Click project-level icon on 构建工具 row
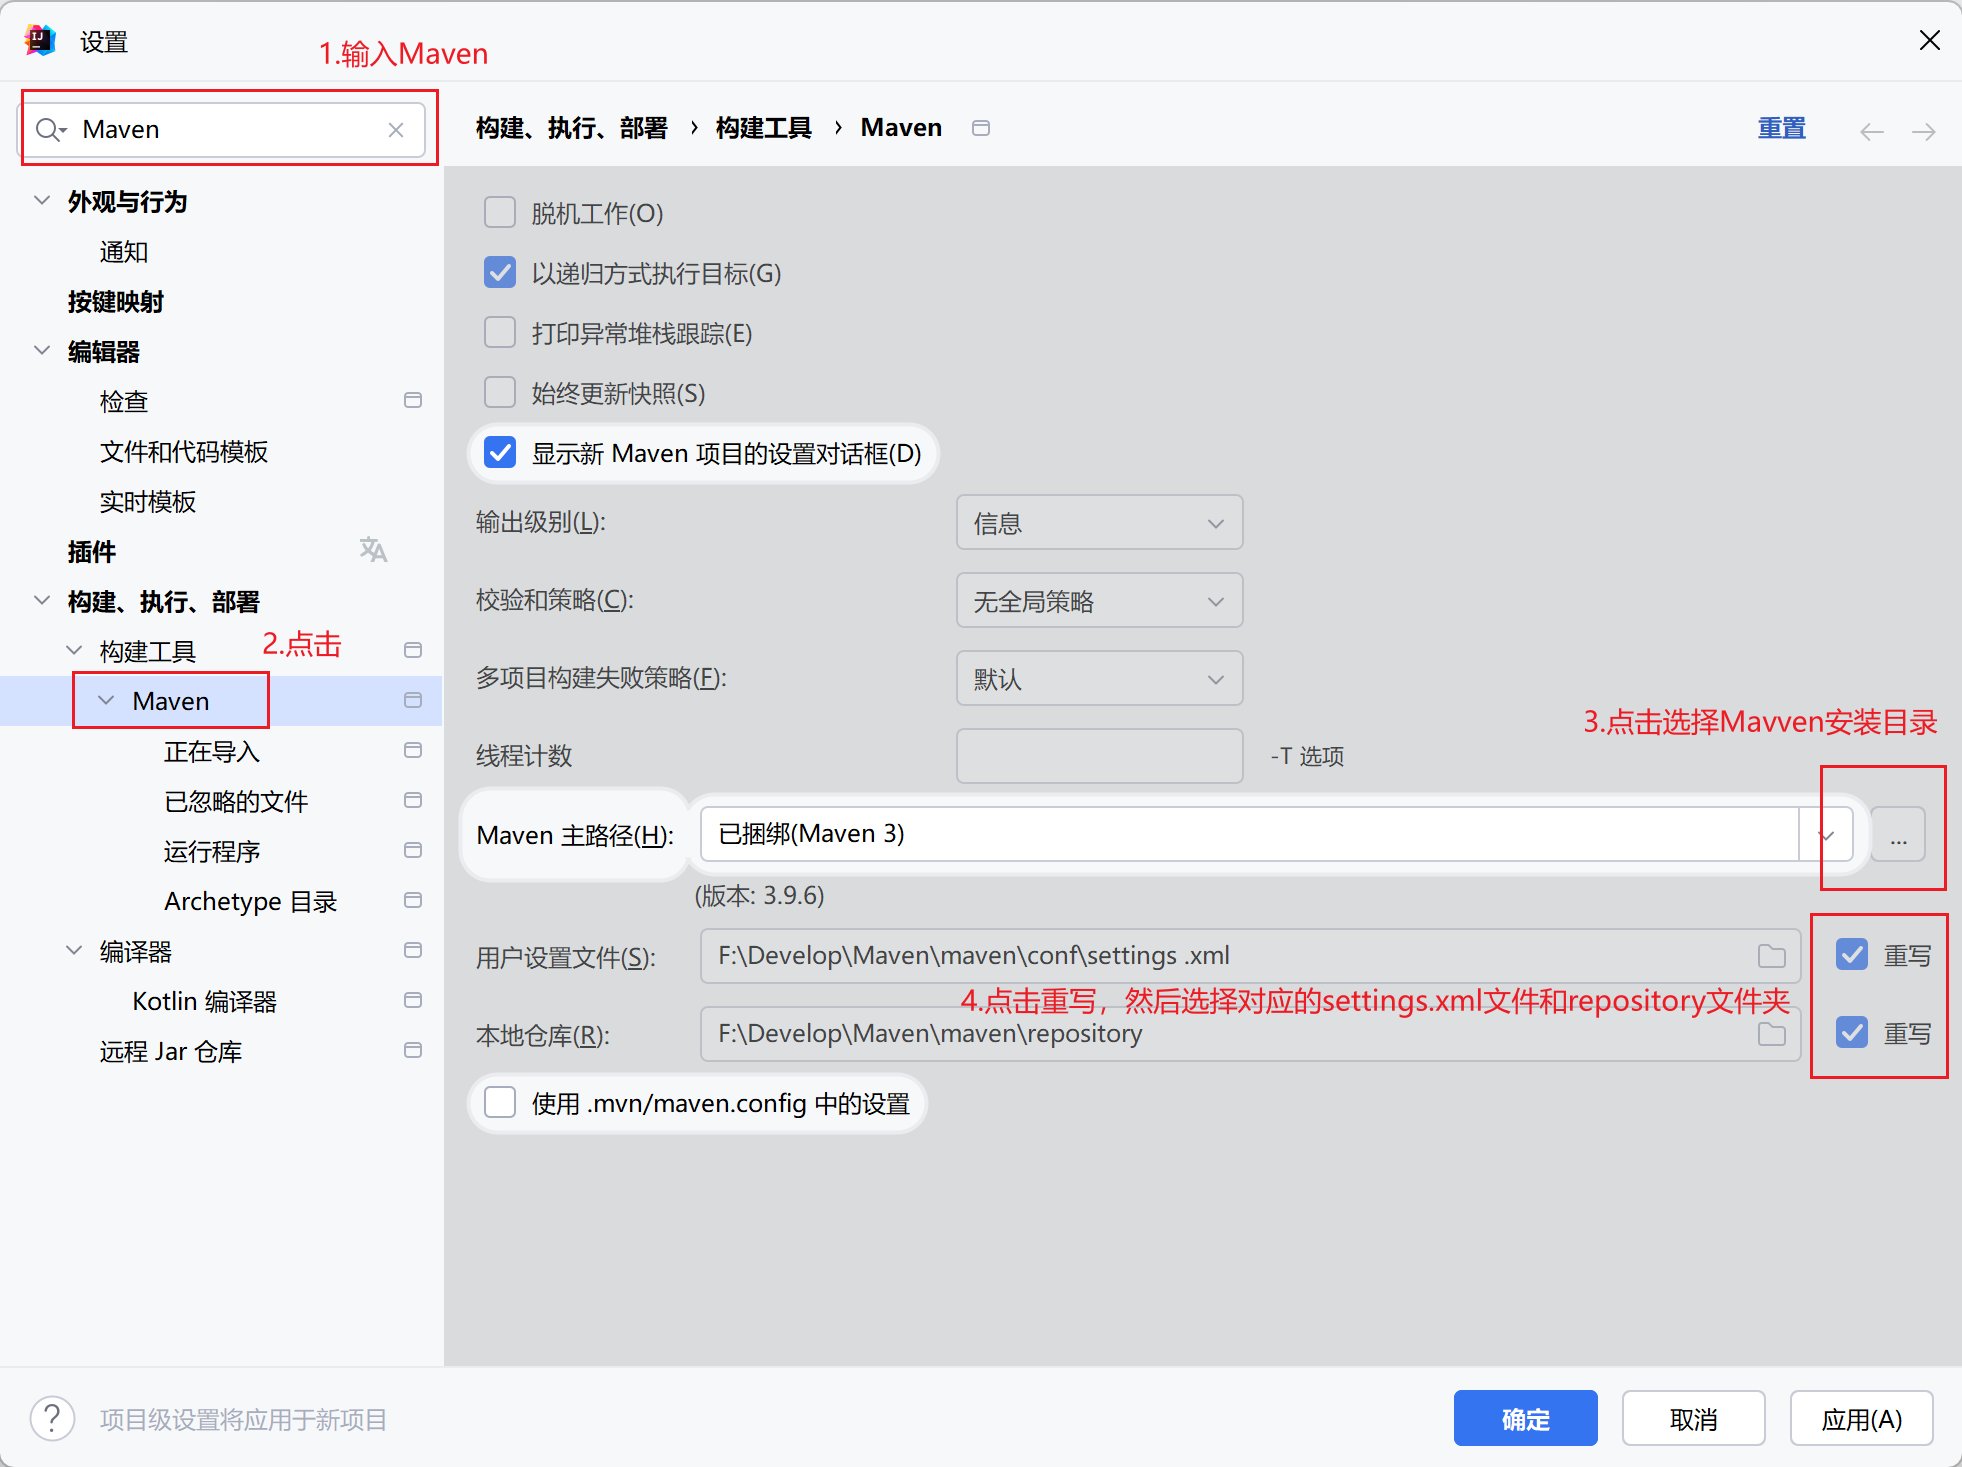The width and height of the screenshot is (1962, 1467). coord(413,650)
